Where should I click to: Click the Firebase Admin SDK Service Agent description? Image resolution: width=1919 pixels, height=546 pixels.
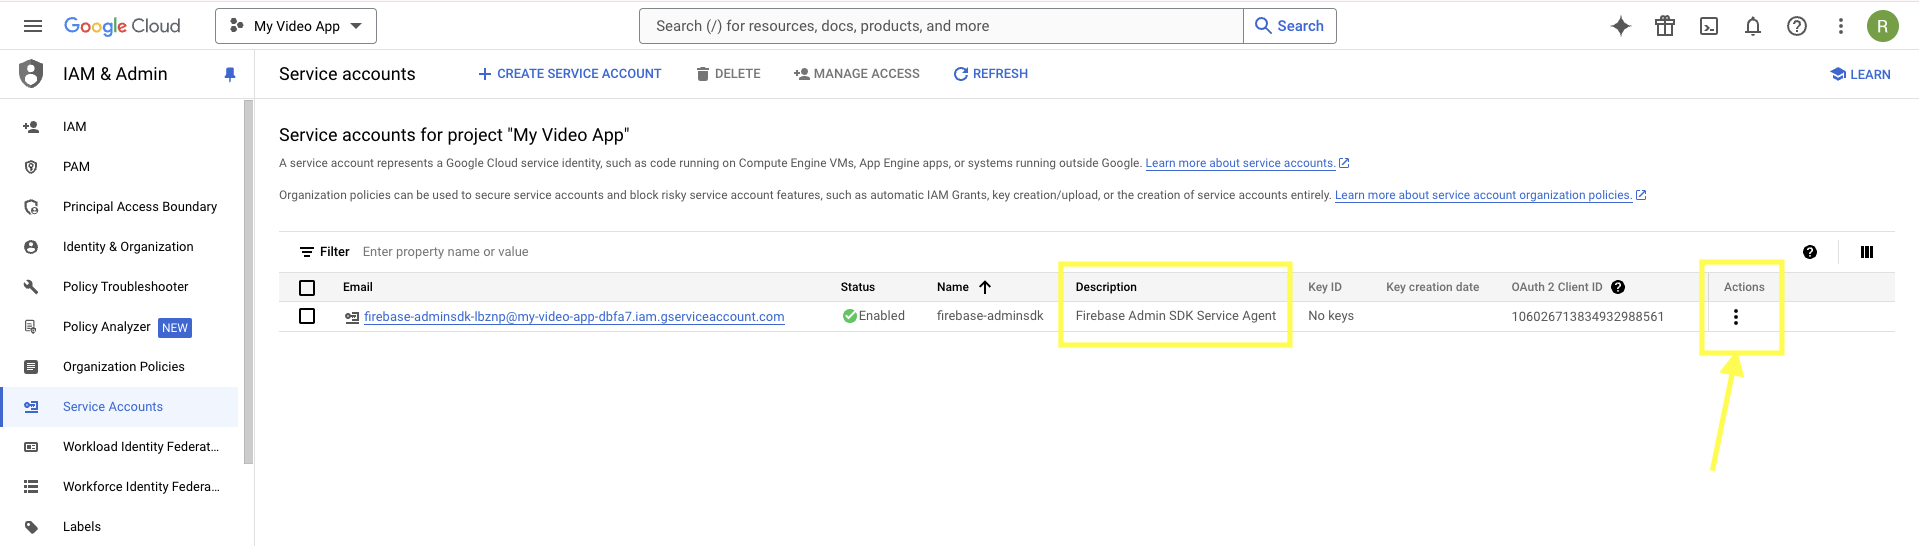1176,316
